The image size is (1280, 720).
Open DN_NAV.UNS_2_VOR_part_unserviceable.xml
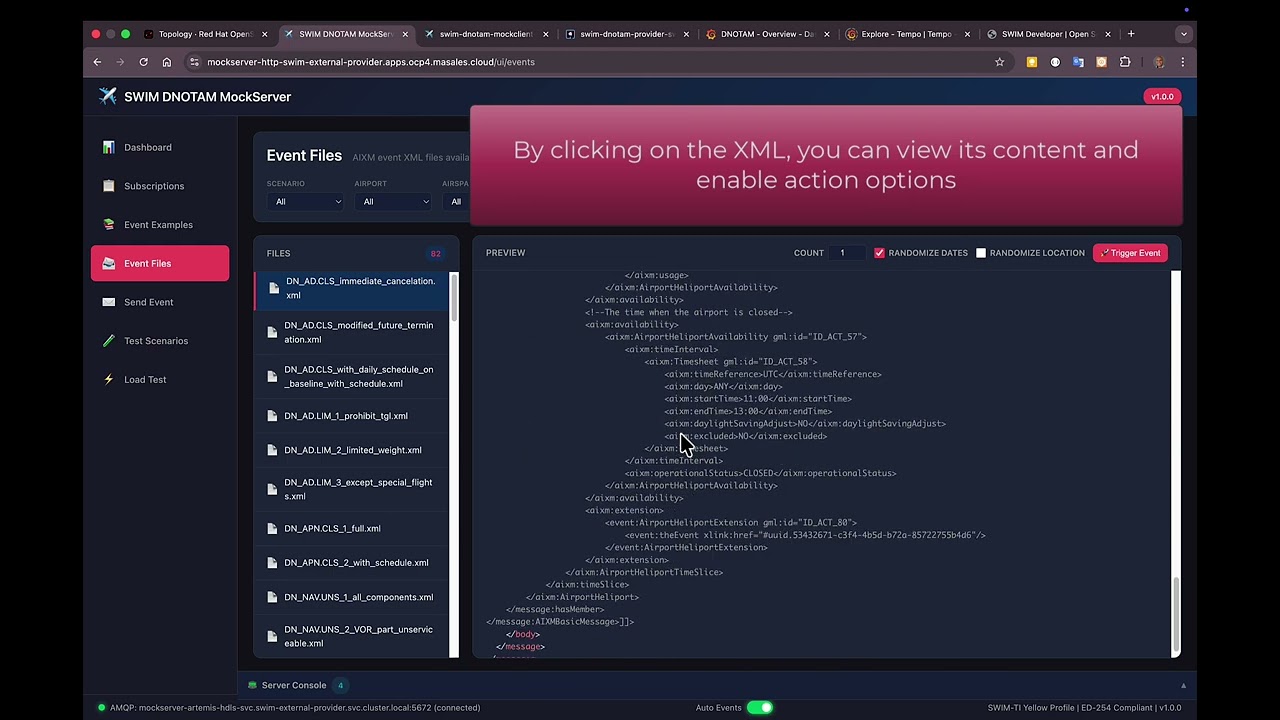[x=352, y=636]
